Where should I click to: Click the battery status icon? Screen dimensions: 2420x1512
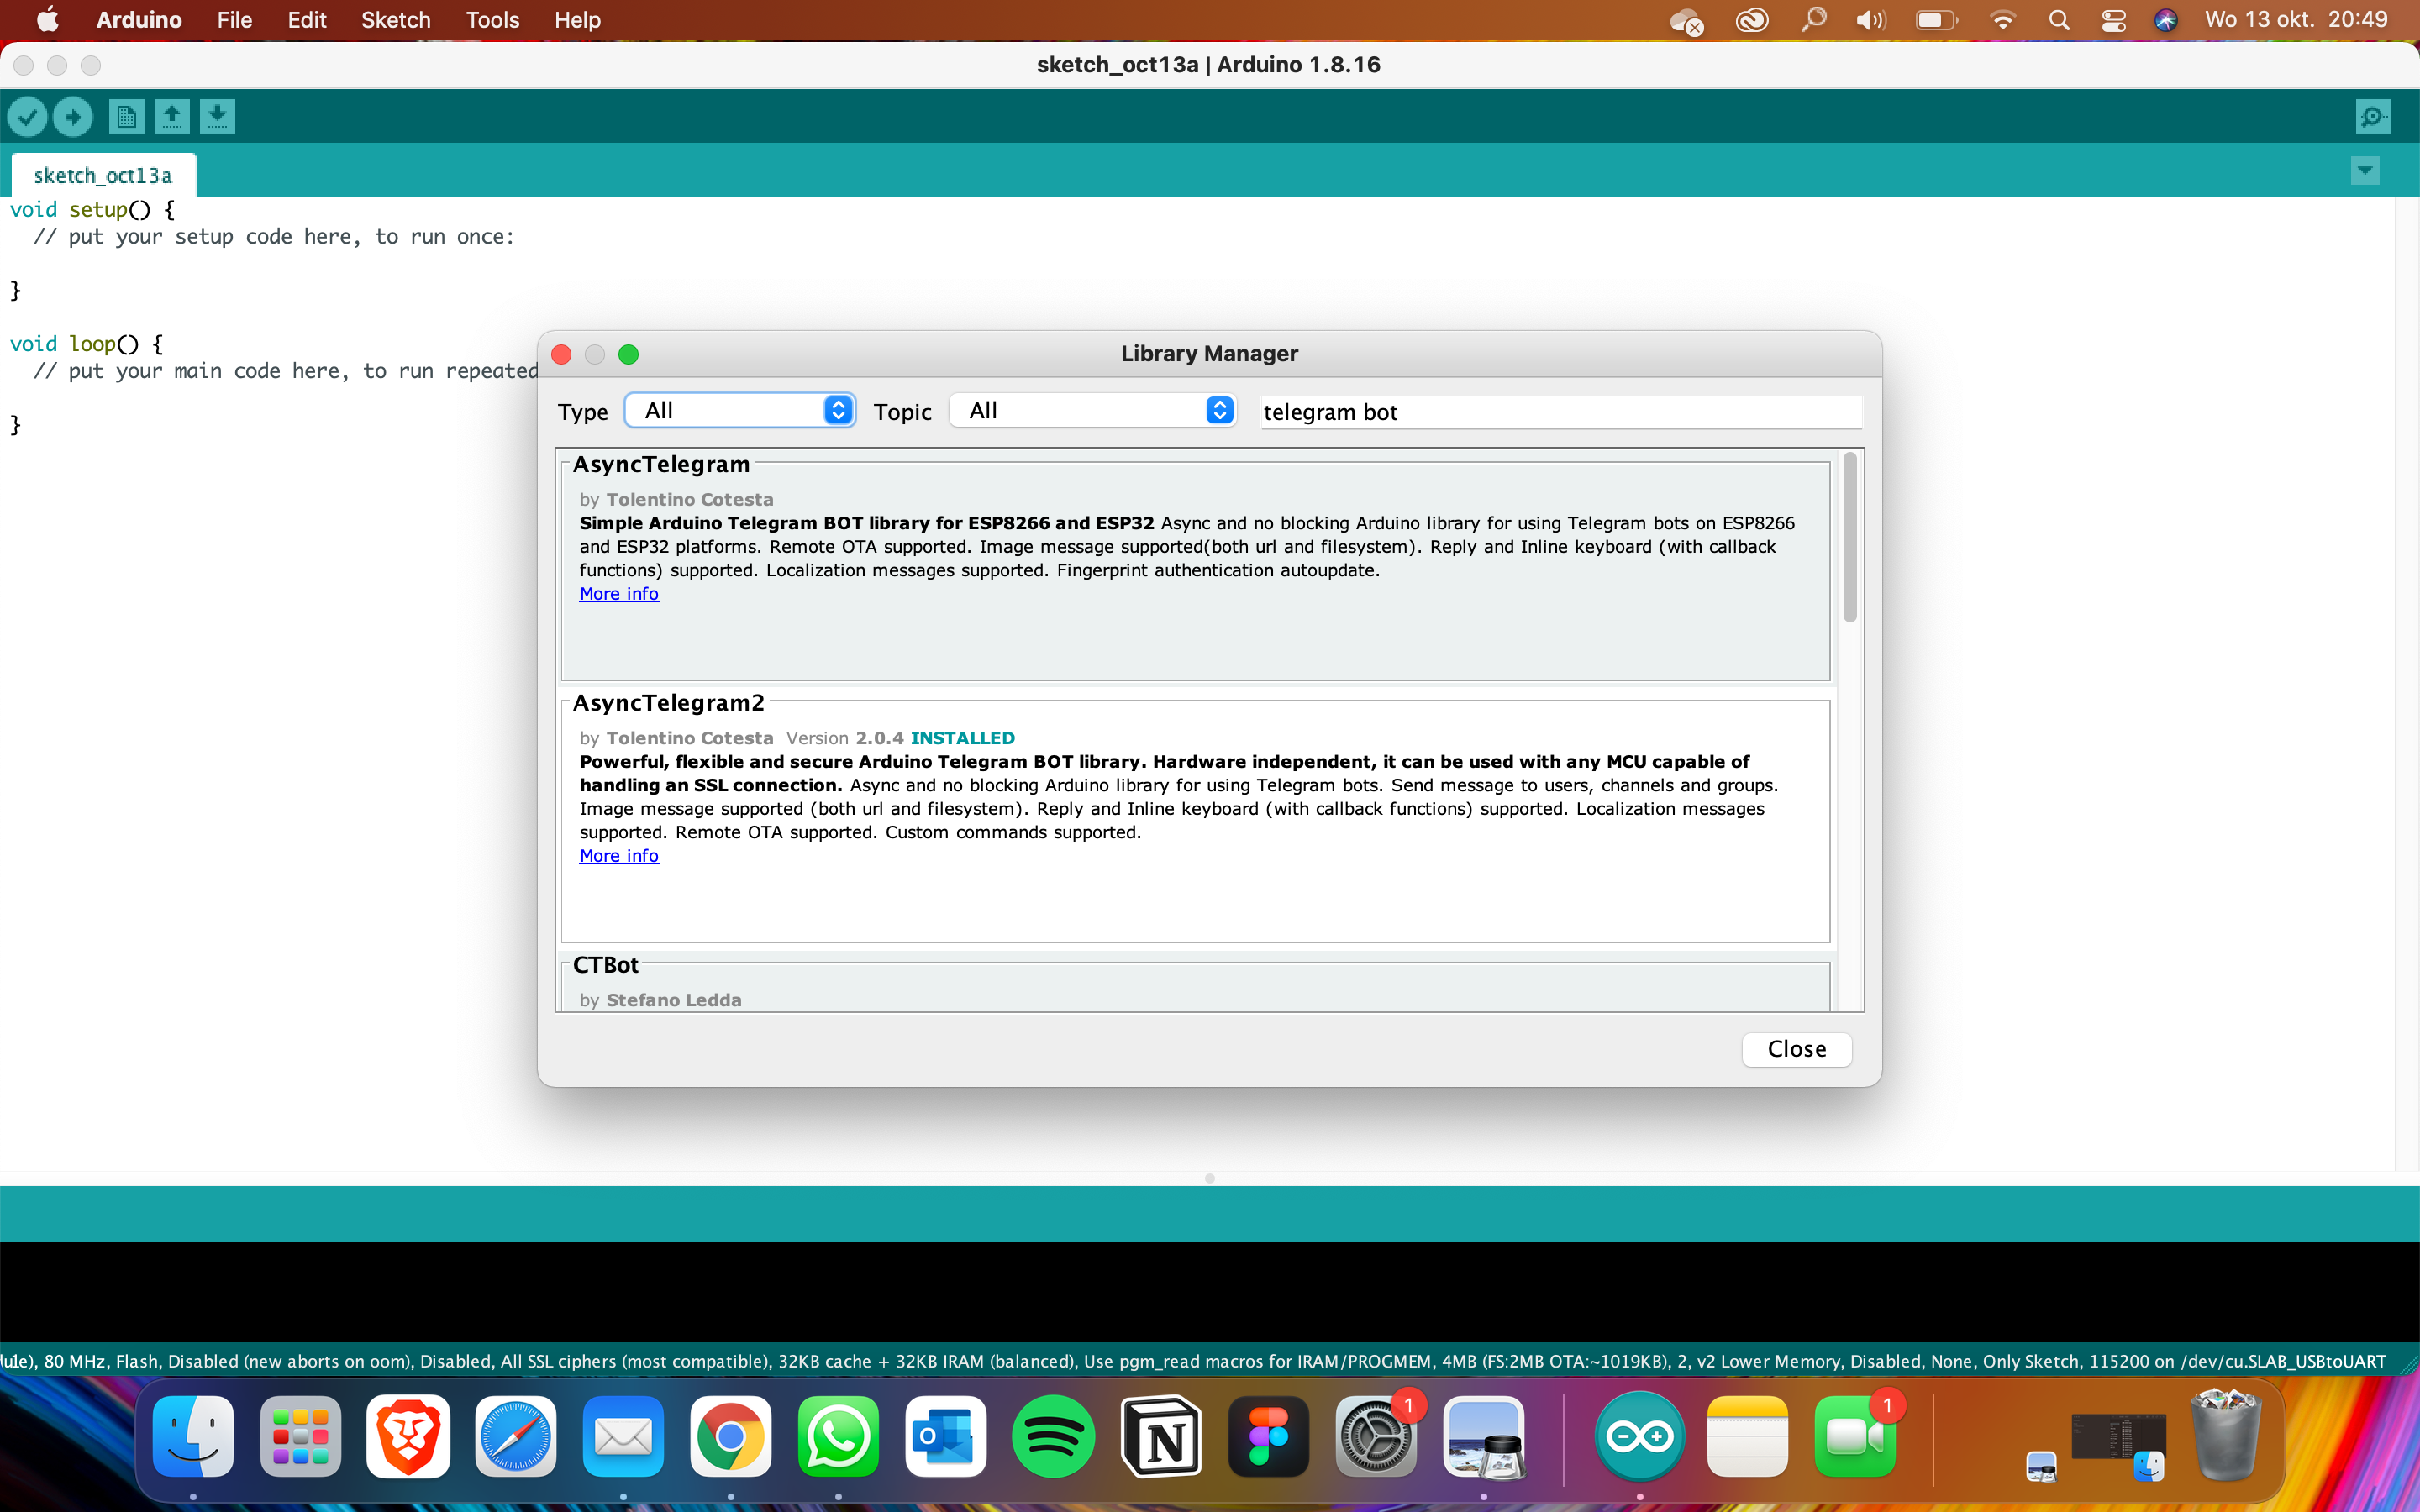1936,20
